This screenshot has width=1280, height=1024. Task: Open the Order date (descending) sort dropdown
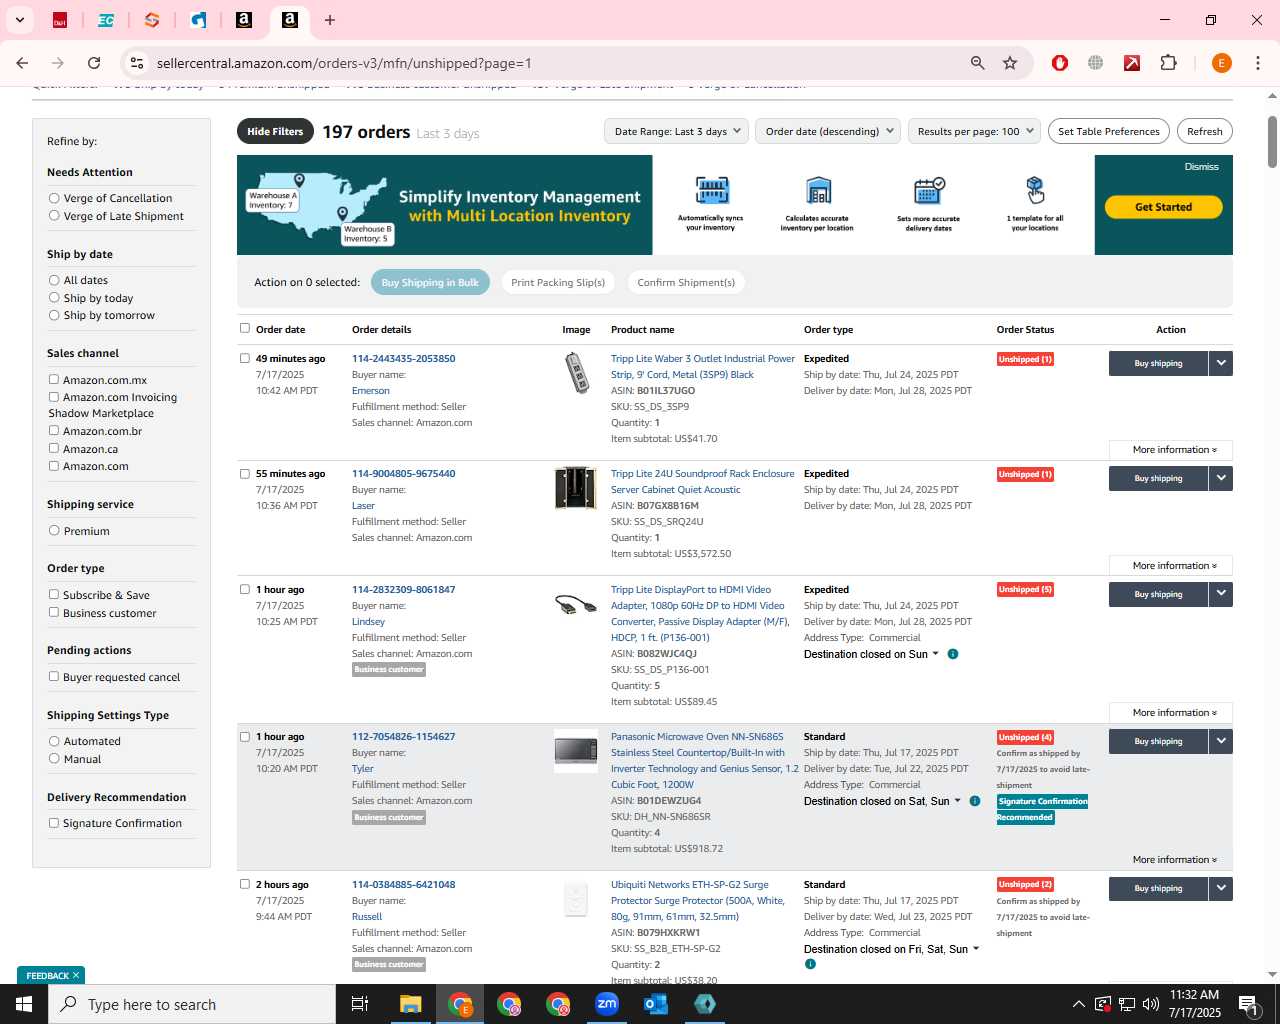pos(828,131)
